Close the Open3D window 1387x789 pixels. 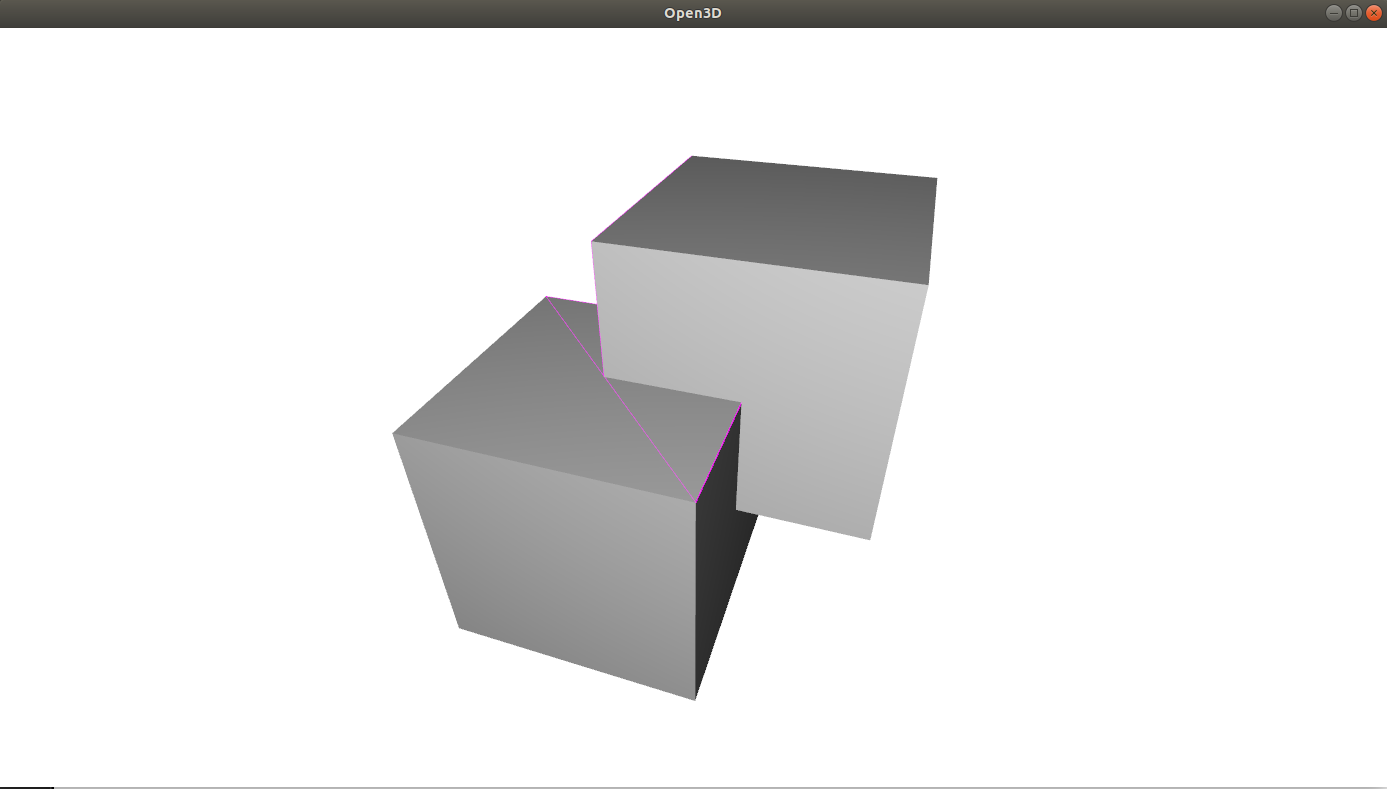[1374, 13]
